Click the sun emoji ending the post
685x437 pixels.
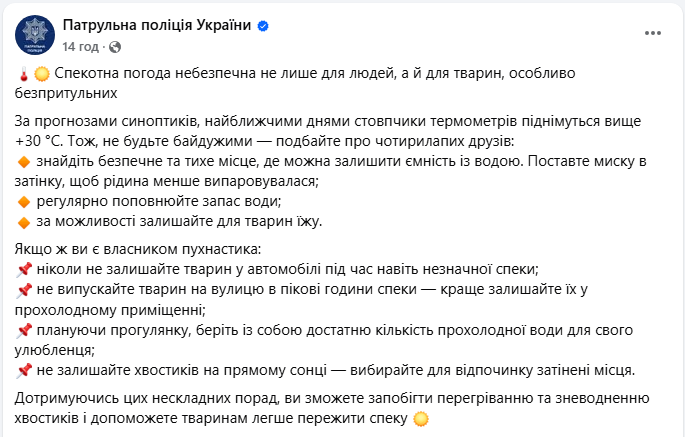click(420, 417)
